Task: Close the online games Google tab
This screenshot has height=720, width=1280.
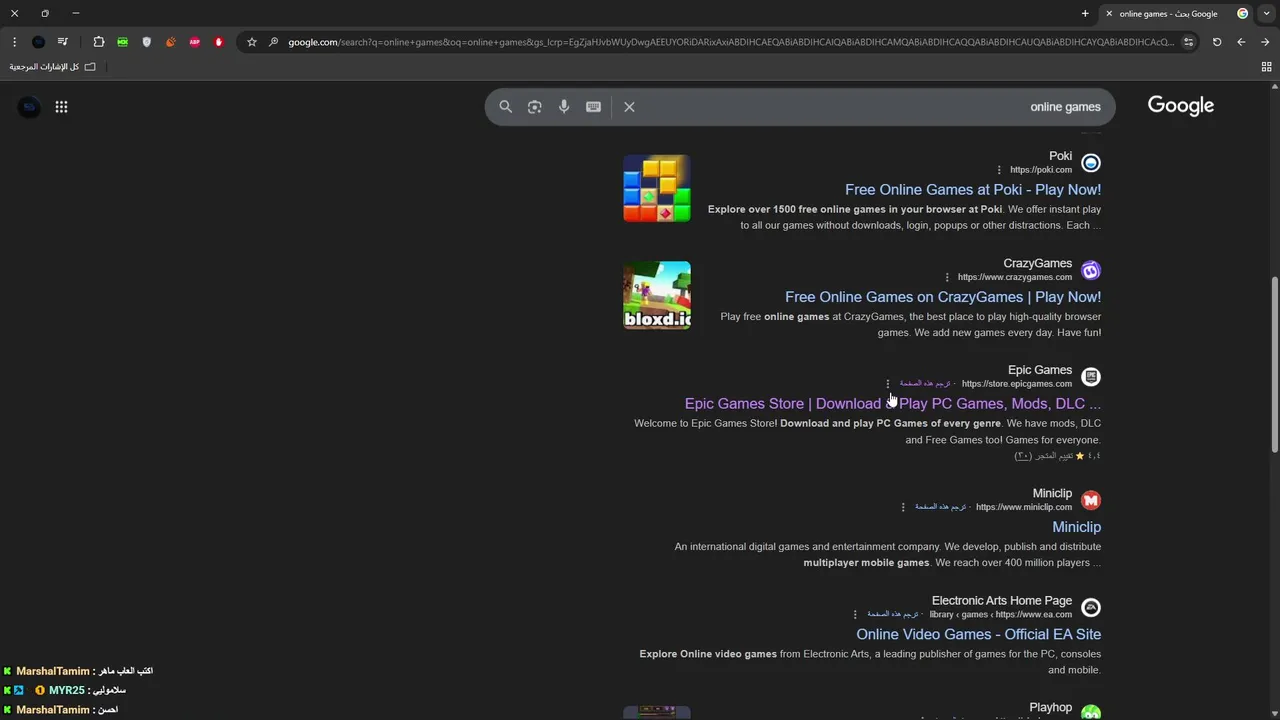Action: [1108, 14]
